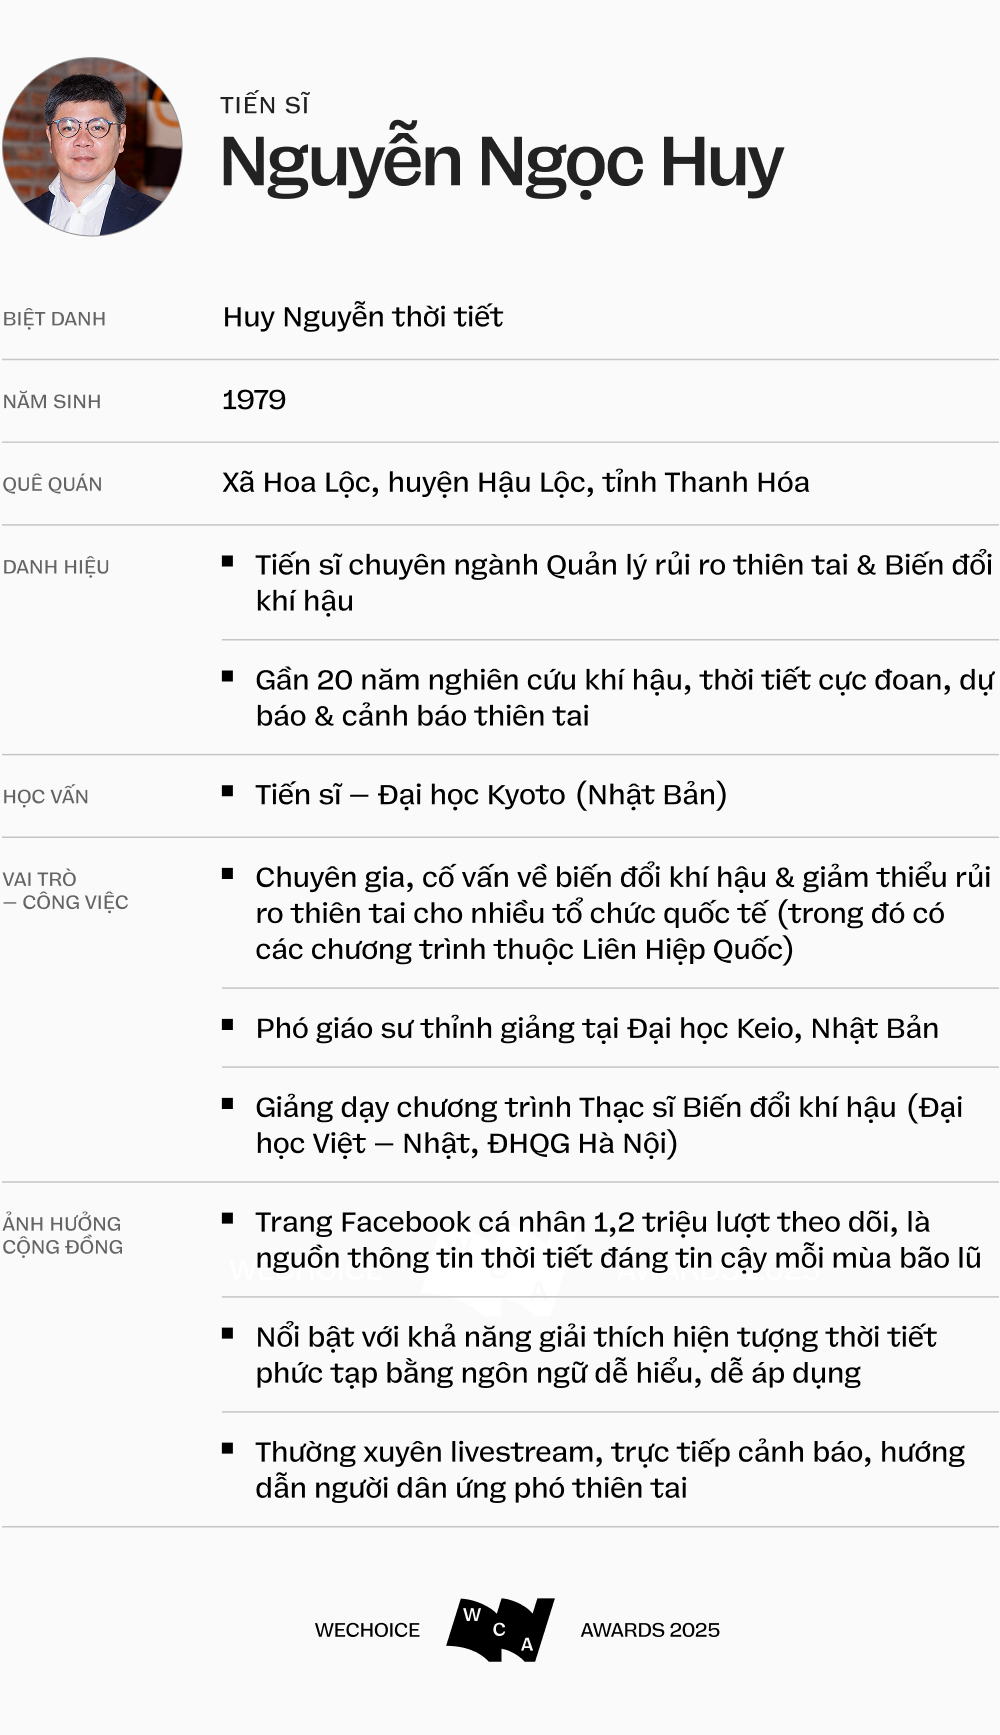This screenshot has width=1000, height=1735.
Task: Click the bullet before 'Tiến sĩ chuyên ngành Quản lý'
Action: coord(228,563)
